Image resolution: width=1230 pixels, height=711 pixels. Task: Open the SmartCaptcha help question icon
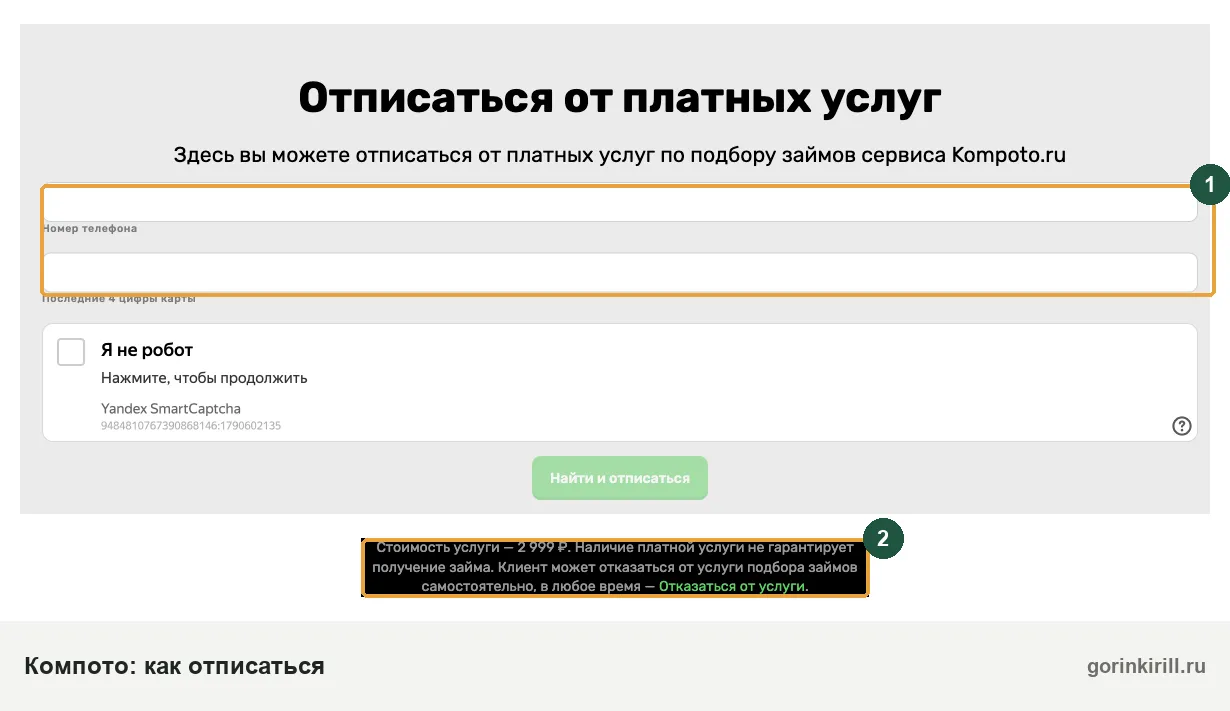pos(1181,426)
